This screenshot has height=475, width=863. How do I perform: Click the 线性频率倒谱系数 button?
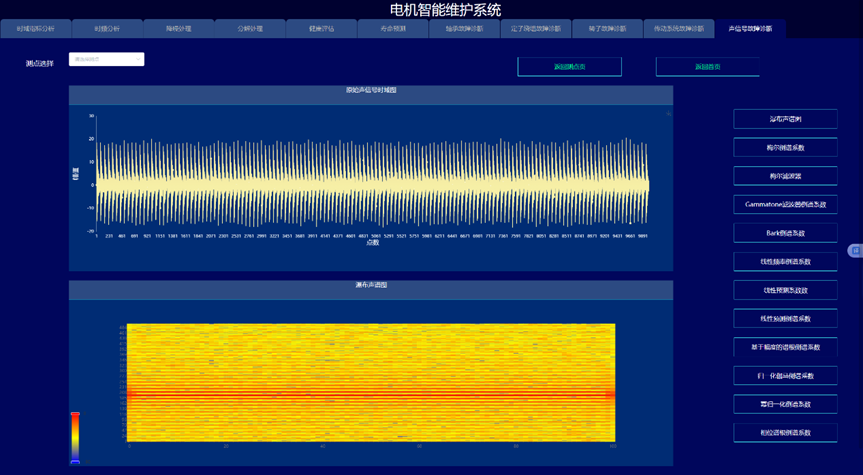coord(785,262)
